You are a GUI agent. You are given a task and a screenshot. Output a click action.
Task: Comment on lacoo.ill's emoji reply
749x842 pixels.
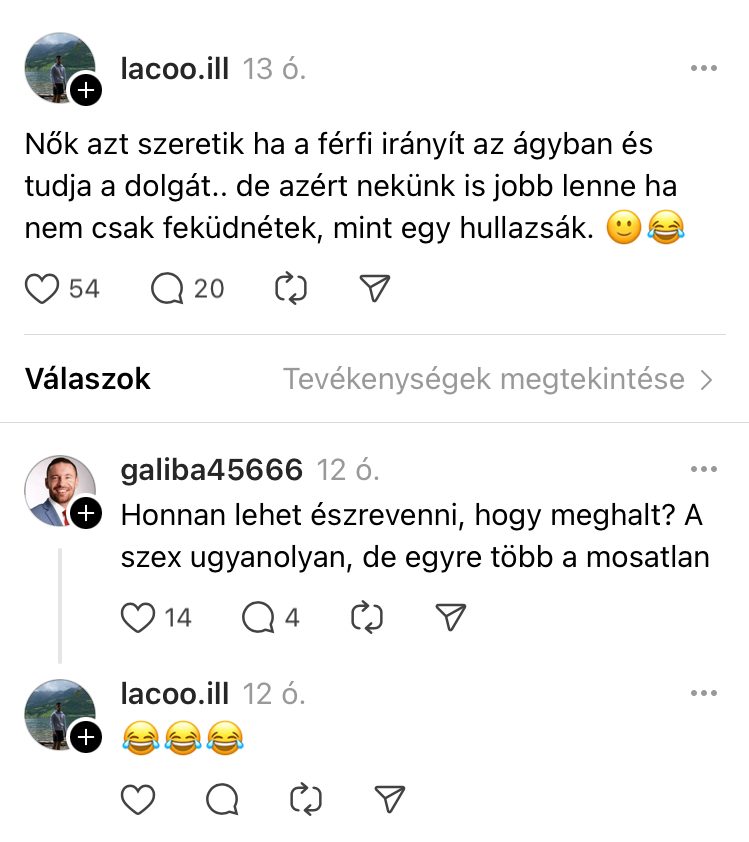[222, 799]
